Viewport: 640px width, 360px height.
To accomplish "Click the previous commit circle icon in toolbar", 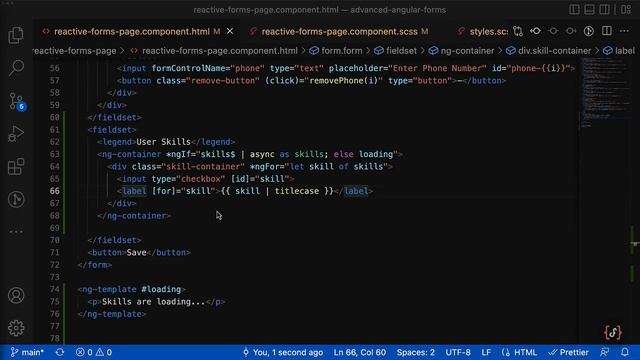I will tap(553, 31).
